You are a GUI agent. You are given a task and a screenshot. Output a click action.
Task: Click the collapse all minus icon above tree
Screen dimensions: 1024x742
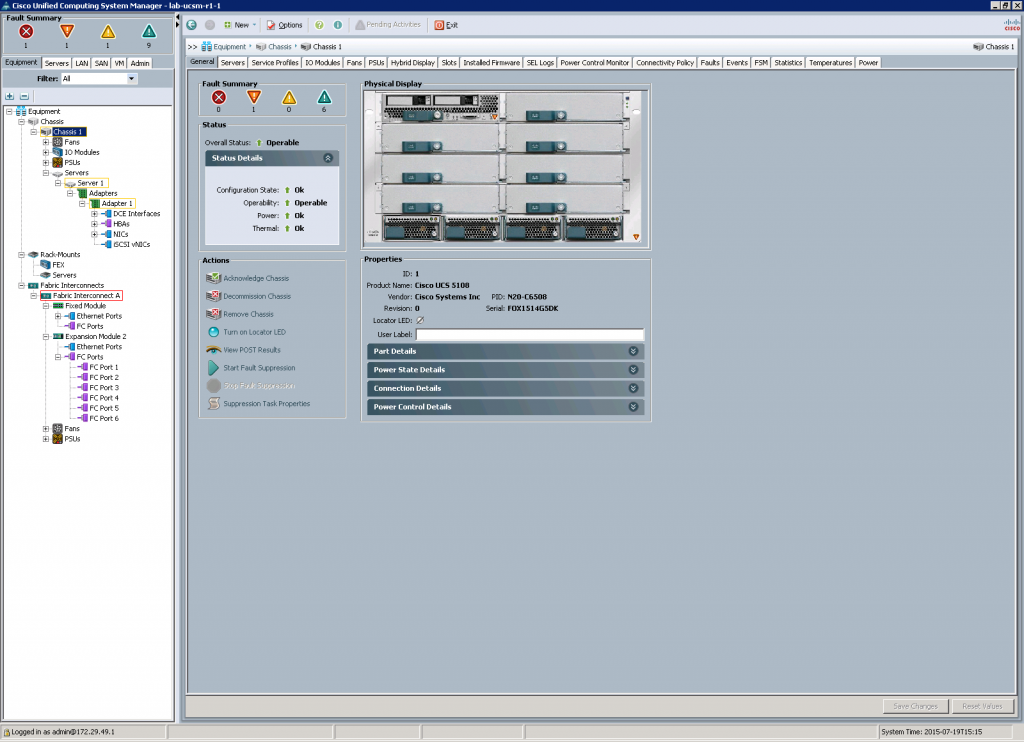coord(24,95)
